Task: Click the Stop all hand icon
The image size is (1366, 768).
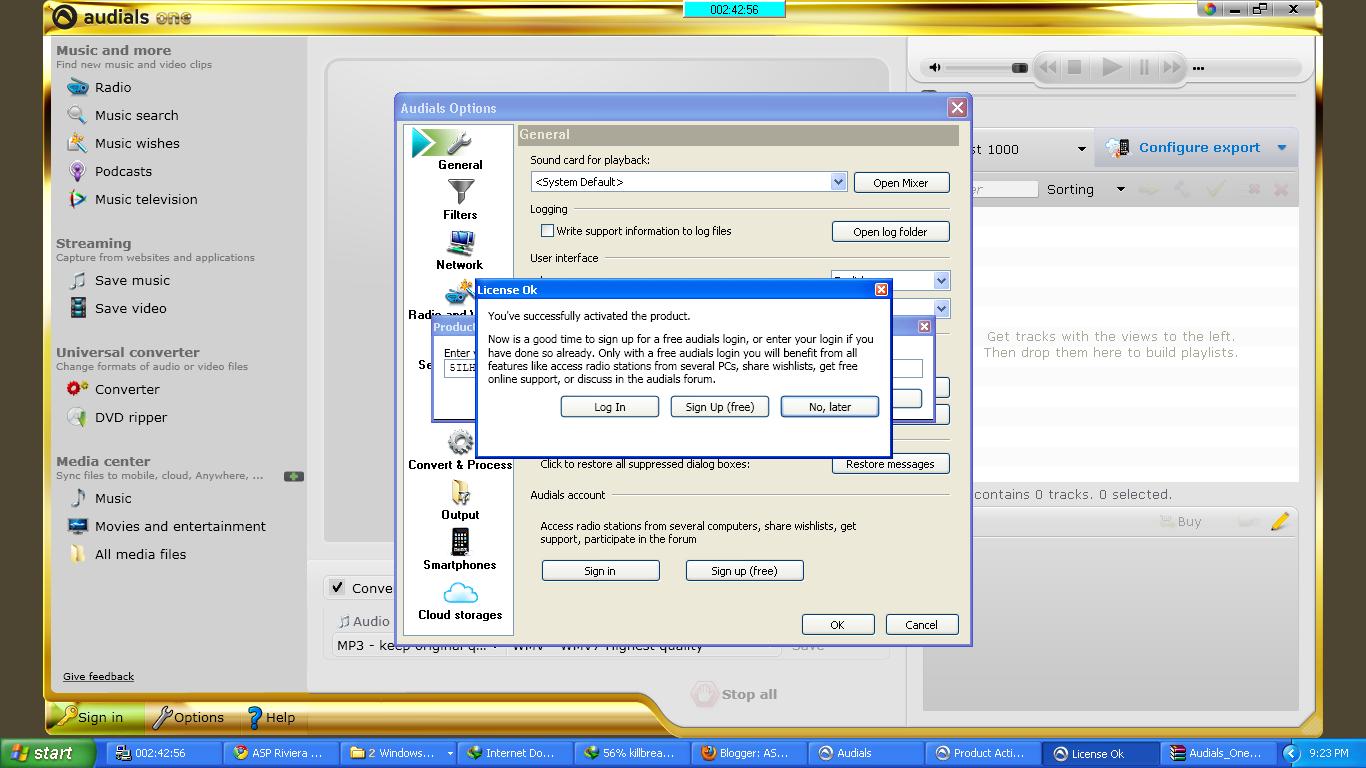Action: pos(705,694)
